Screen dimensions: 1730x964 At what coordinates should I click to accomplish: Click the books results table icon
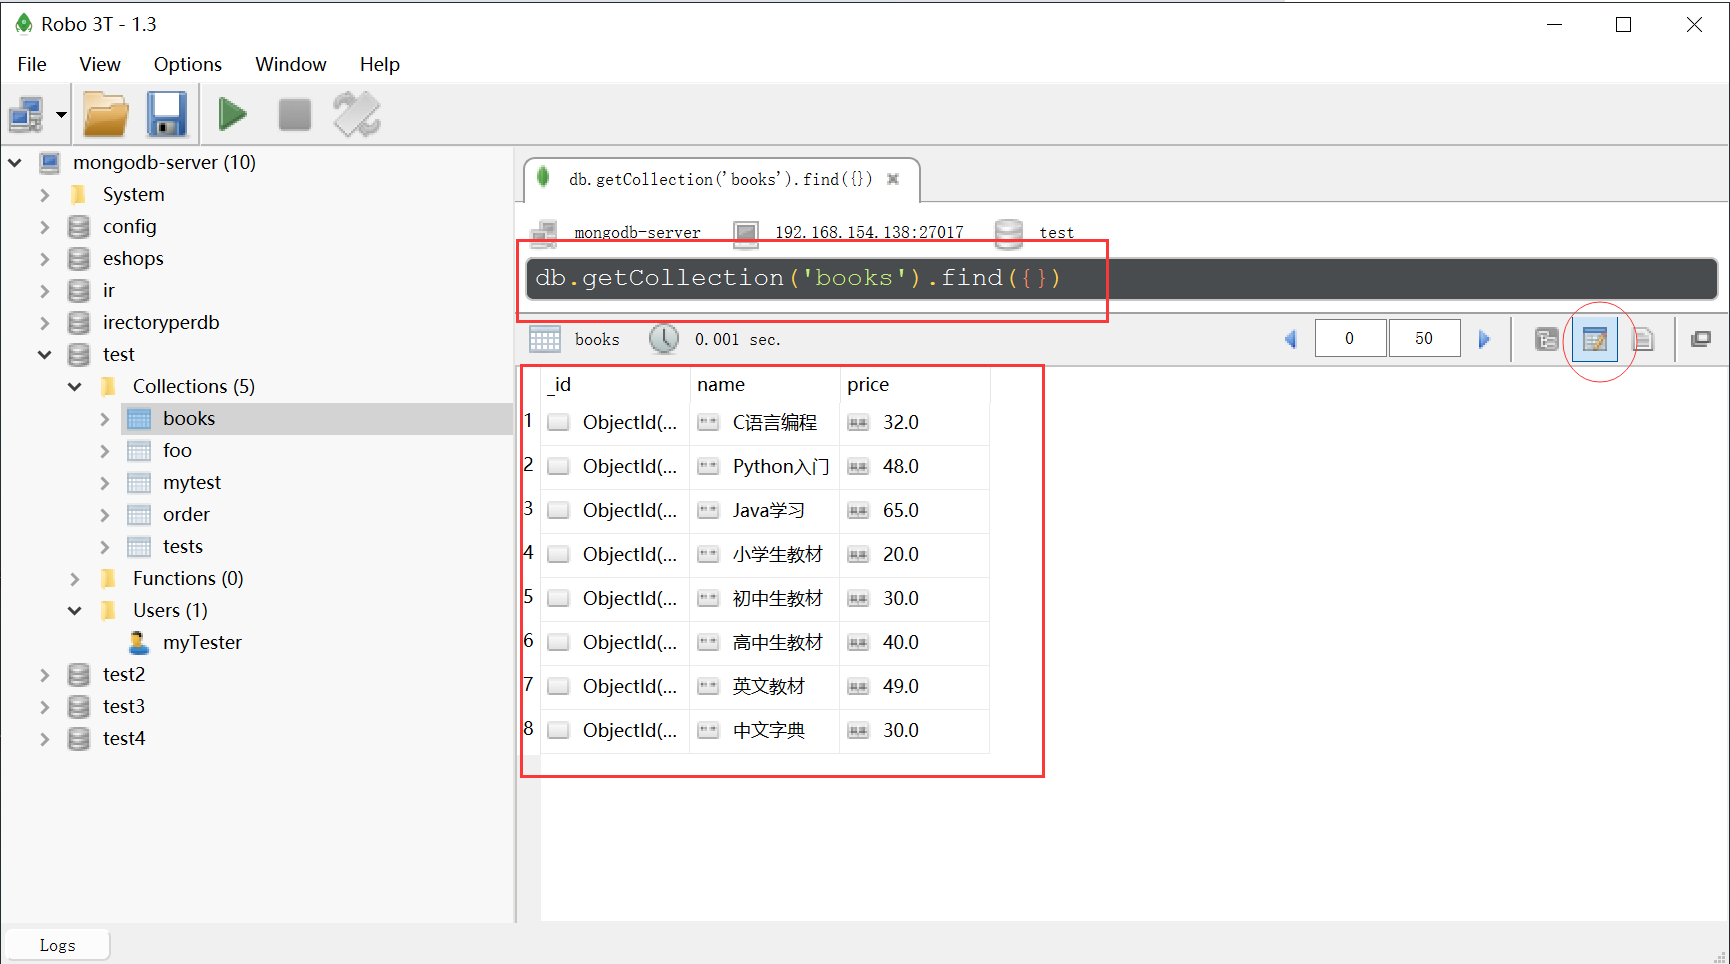545,339
